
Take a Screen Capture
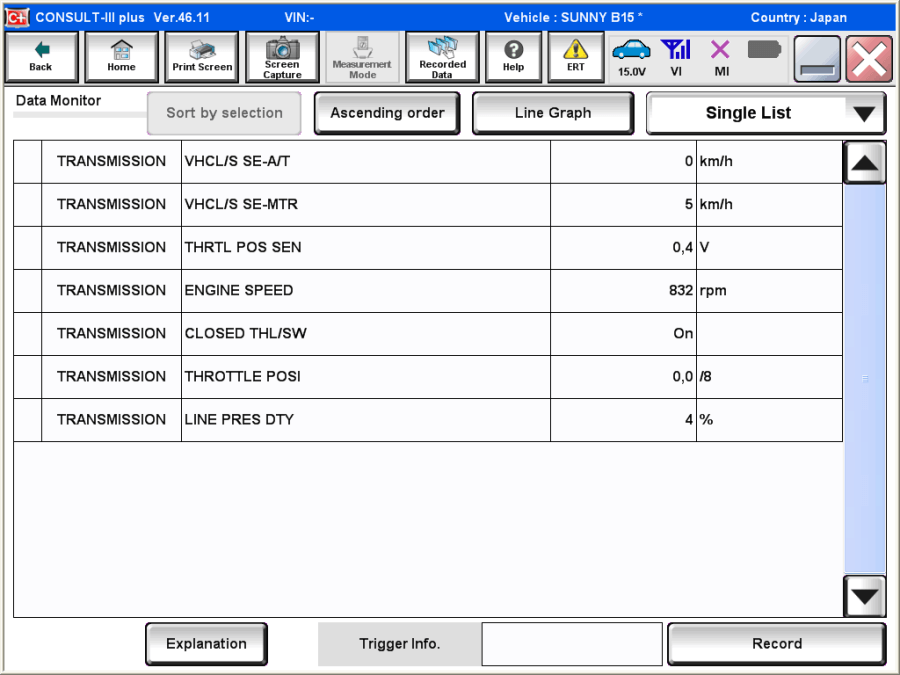pos(282,57)
